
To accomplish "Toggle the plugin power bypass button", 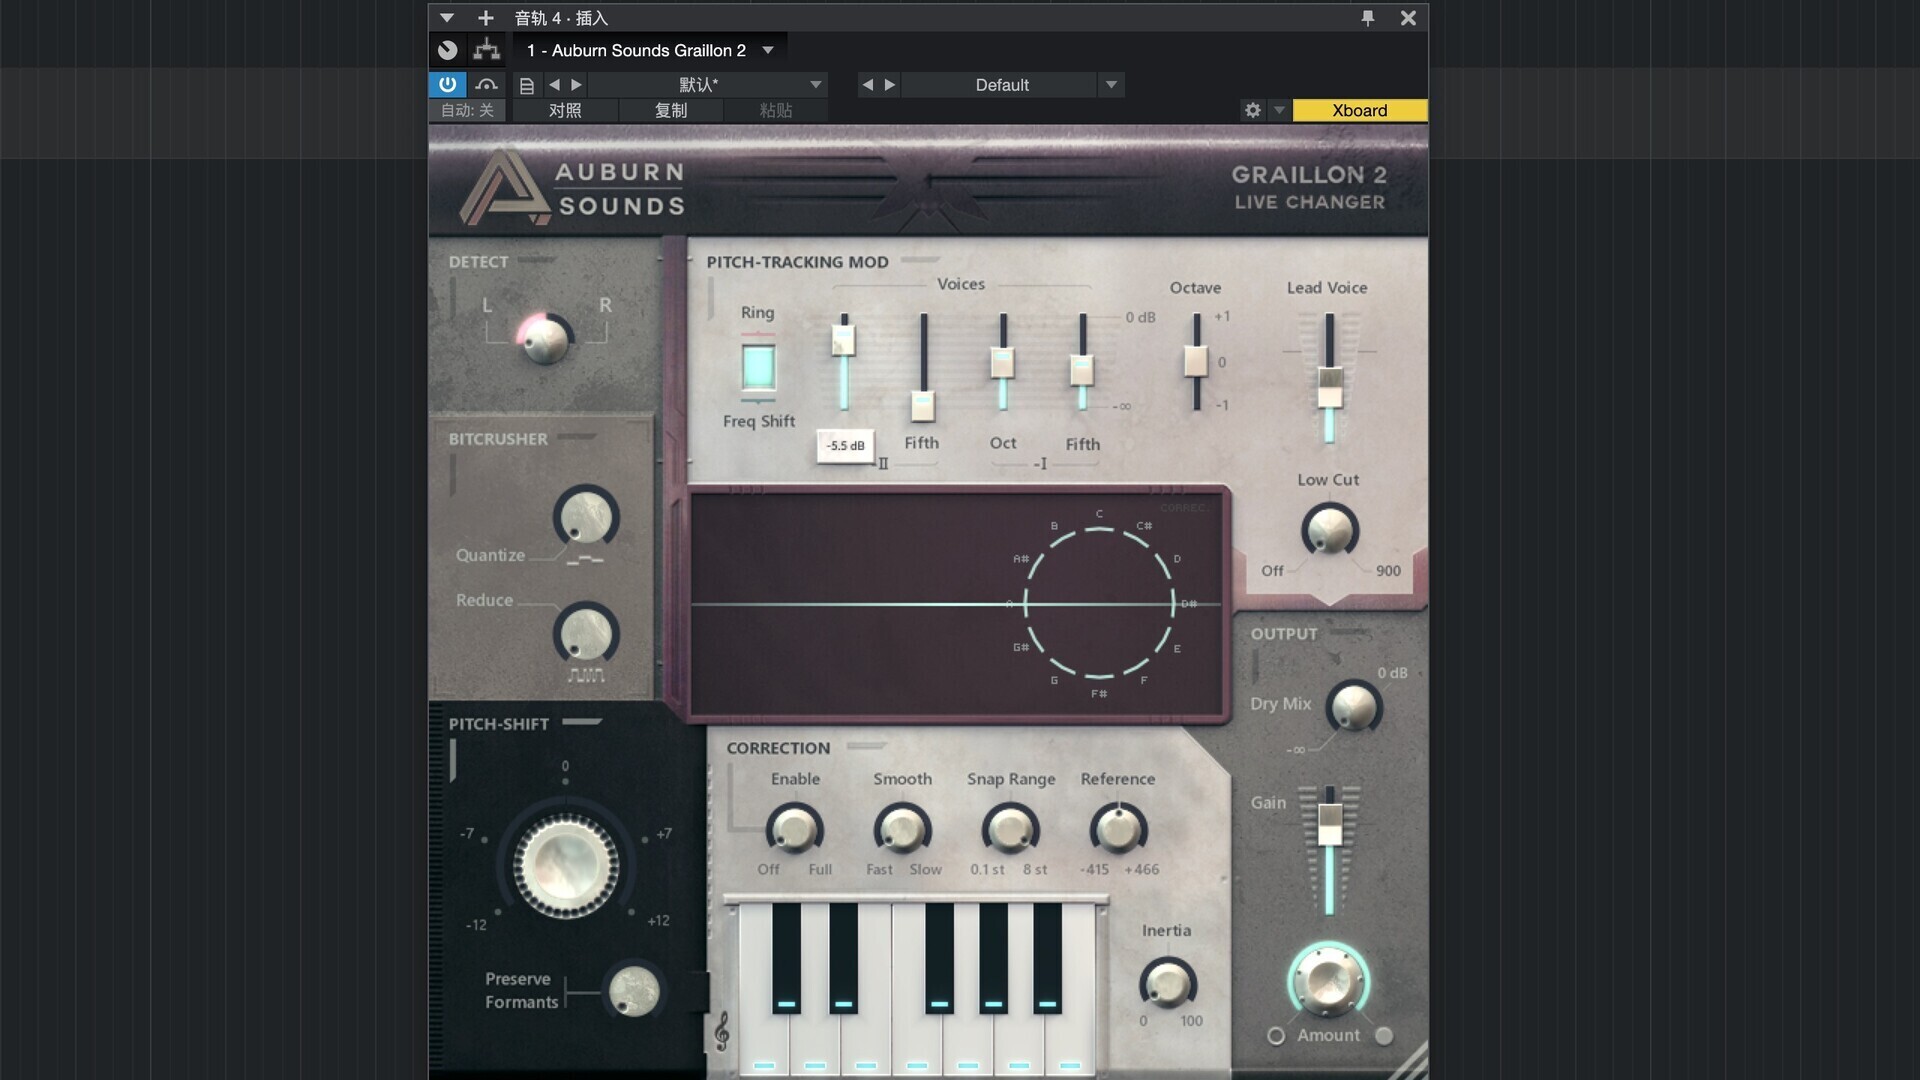I will tap(447, 84).
